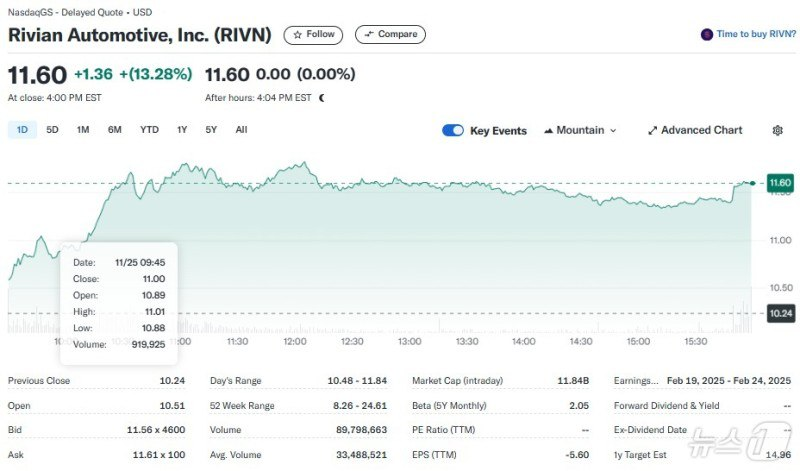This screenshot has height=471, width=800.
Task: Click tooltip Volume value 919,925
Action: point(148,344)
